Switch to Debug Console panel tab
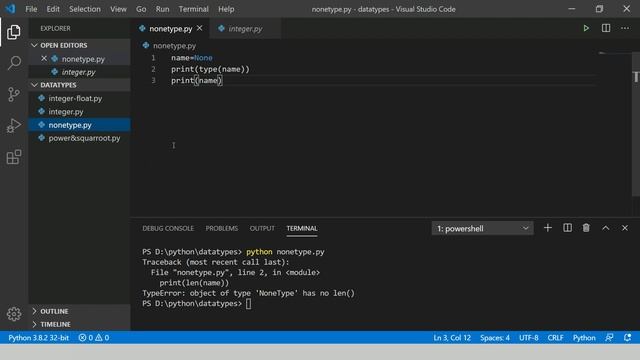The width and height of the screenshot is (640, 360). point(168,228)
